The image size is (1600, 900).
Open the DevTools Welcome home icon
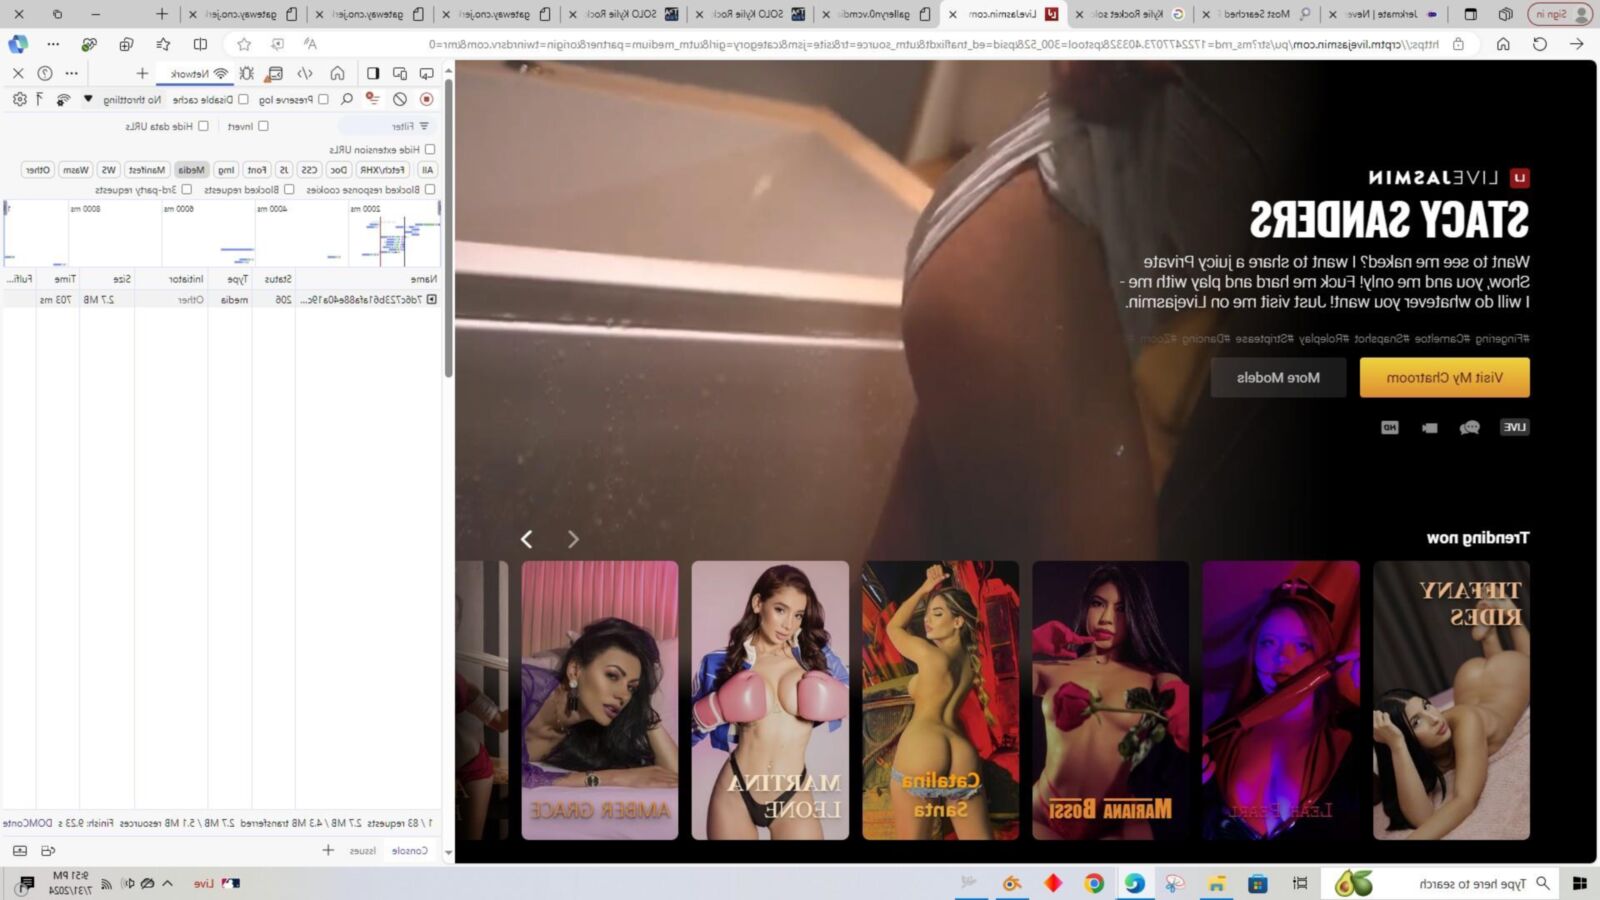[338, 73]
